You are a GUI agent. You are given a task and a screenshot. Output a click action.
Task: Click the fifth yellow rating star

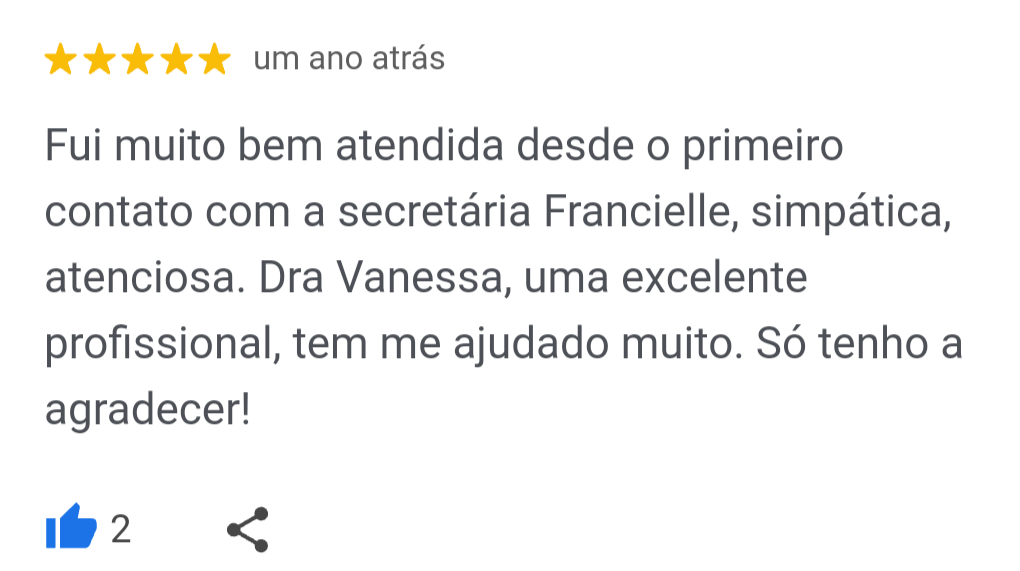click(x=213, y=60)
